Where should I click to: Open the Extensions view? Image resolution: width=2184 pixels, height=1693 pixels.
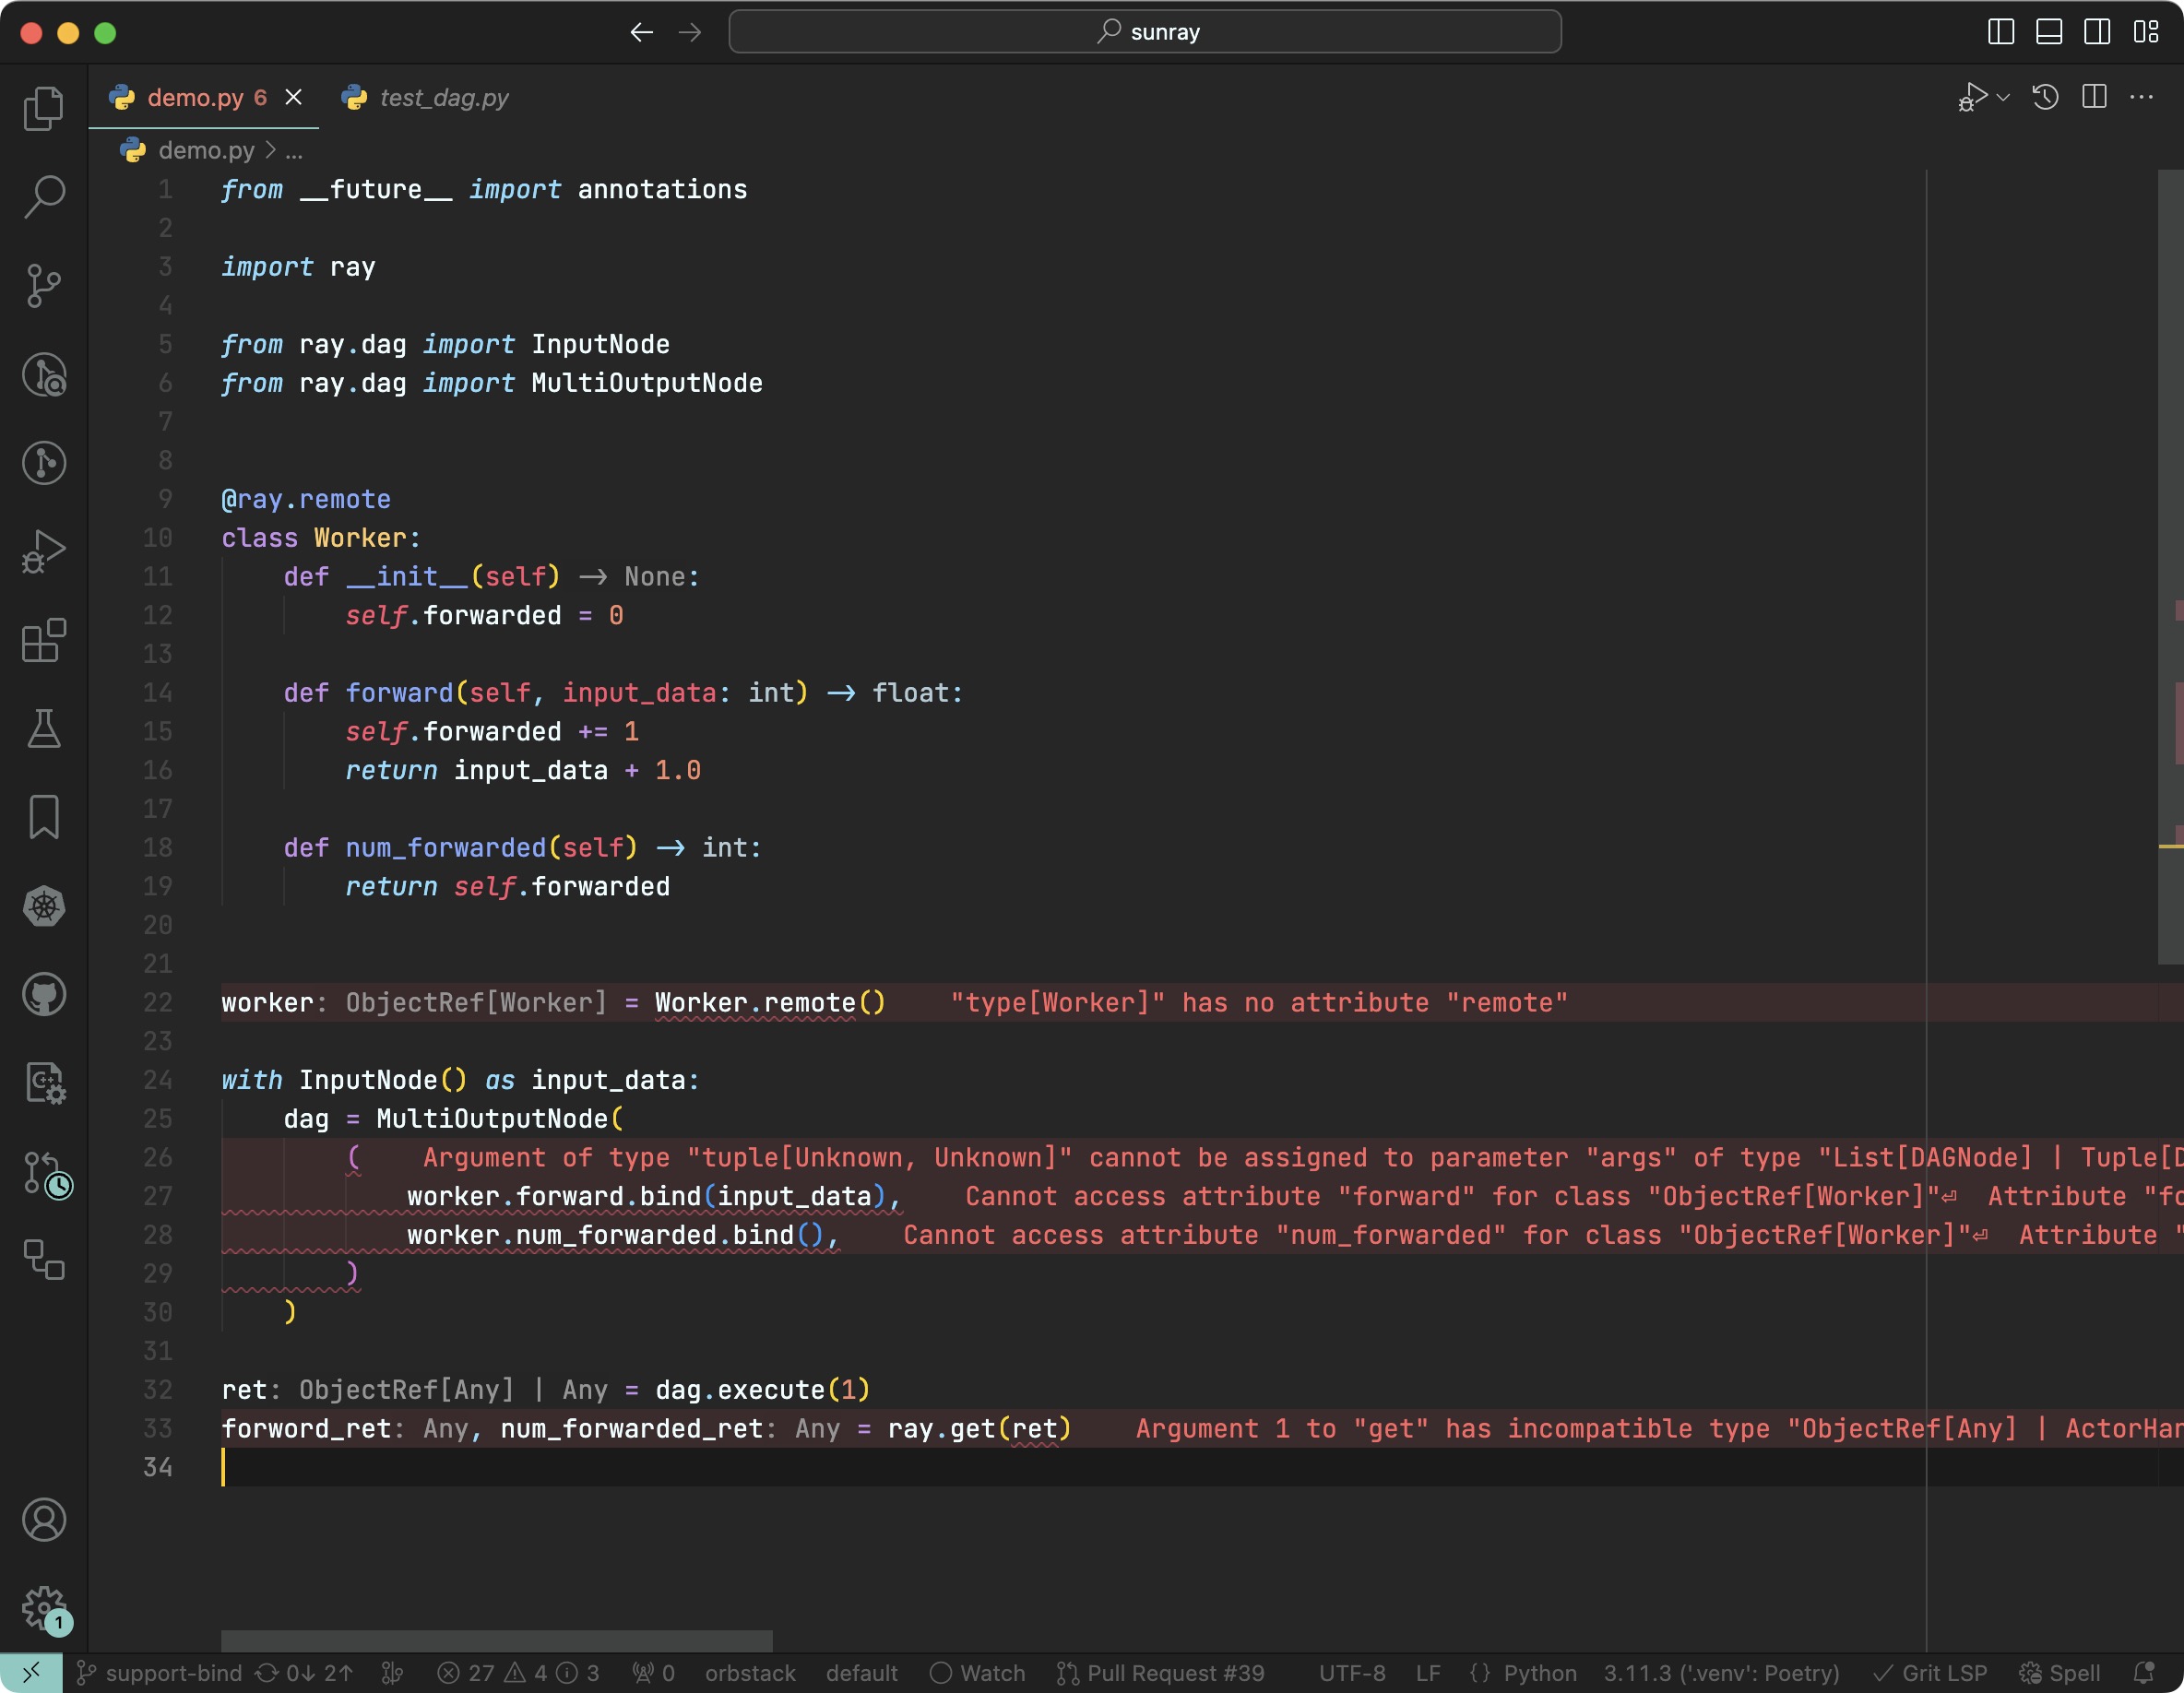(x=43, y=640)
